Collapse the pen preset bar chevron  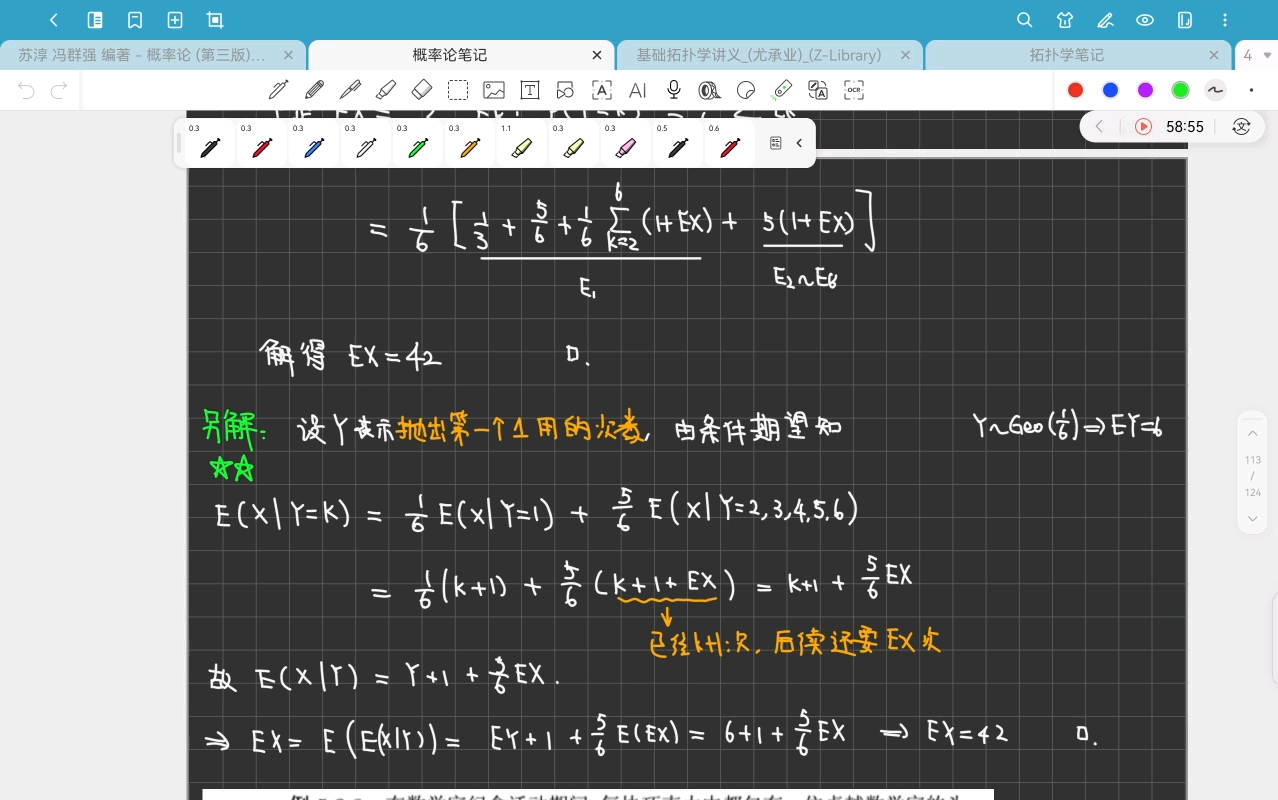tap(799, 143)
